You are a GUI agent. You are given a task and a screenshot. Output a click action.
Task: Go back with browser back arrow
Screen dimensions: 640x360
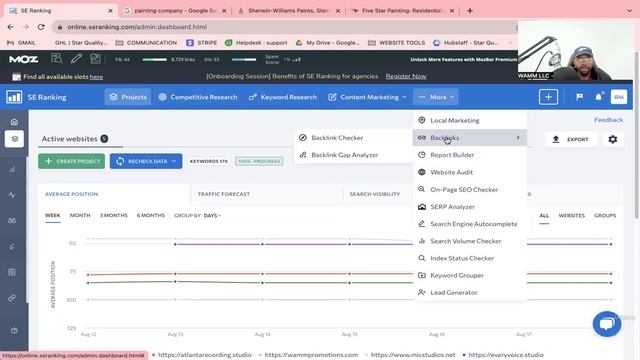(x=11, y=27)
